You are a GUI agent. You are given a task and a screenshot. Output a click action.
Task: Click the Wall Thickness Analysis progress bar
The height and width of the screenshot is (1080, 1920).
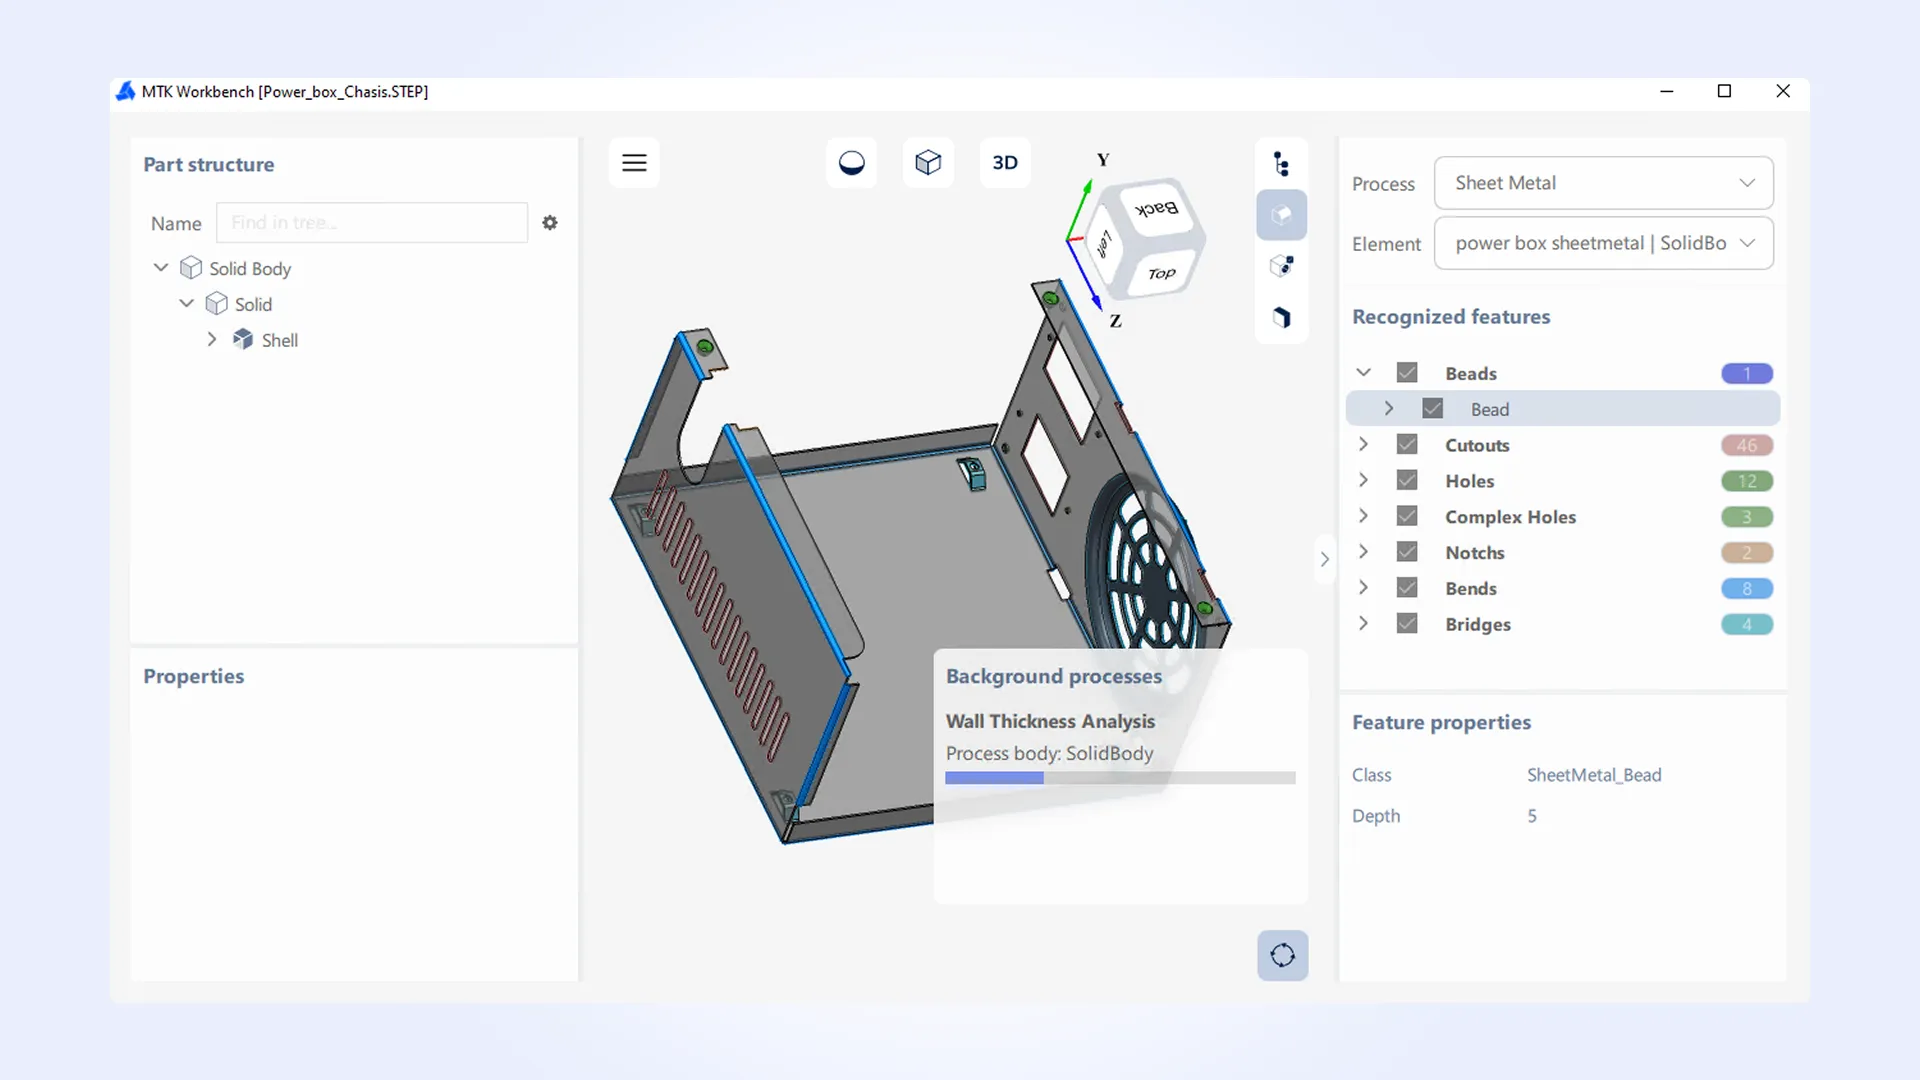point(1120,778)
